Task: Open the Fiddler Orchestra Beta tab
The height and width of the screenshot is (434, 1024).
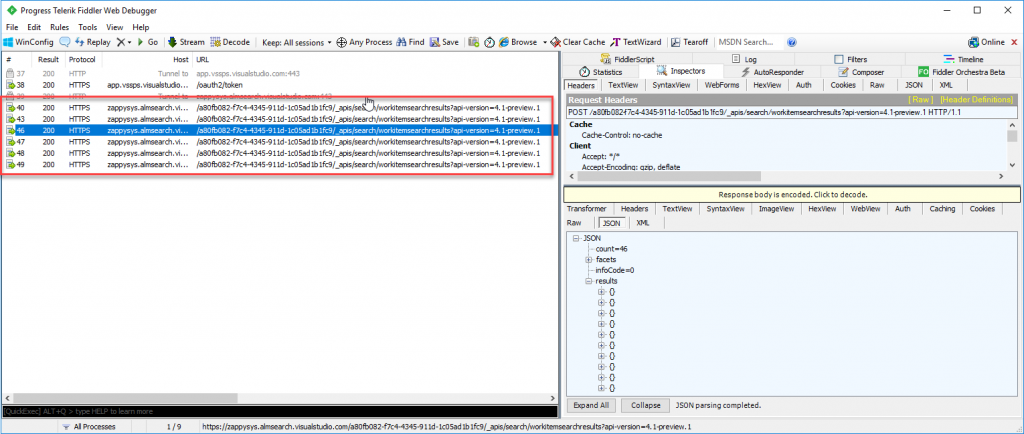Action: coord(961,72)
